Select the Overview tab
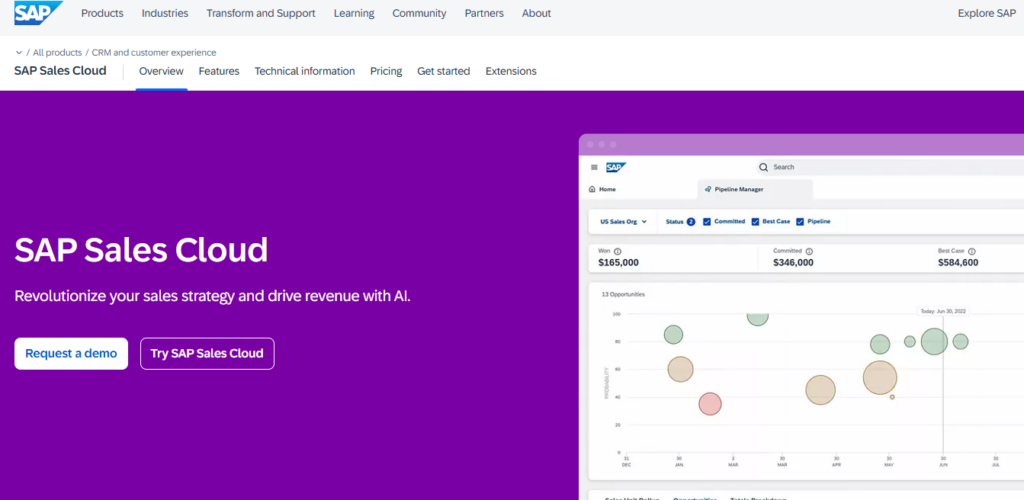This screenshot has width=1024, height=500. [161, 71]
